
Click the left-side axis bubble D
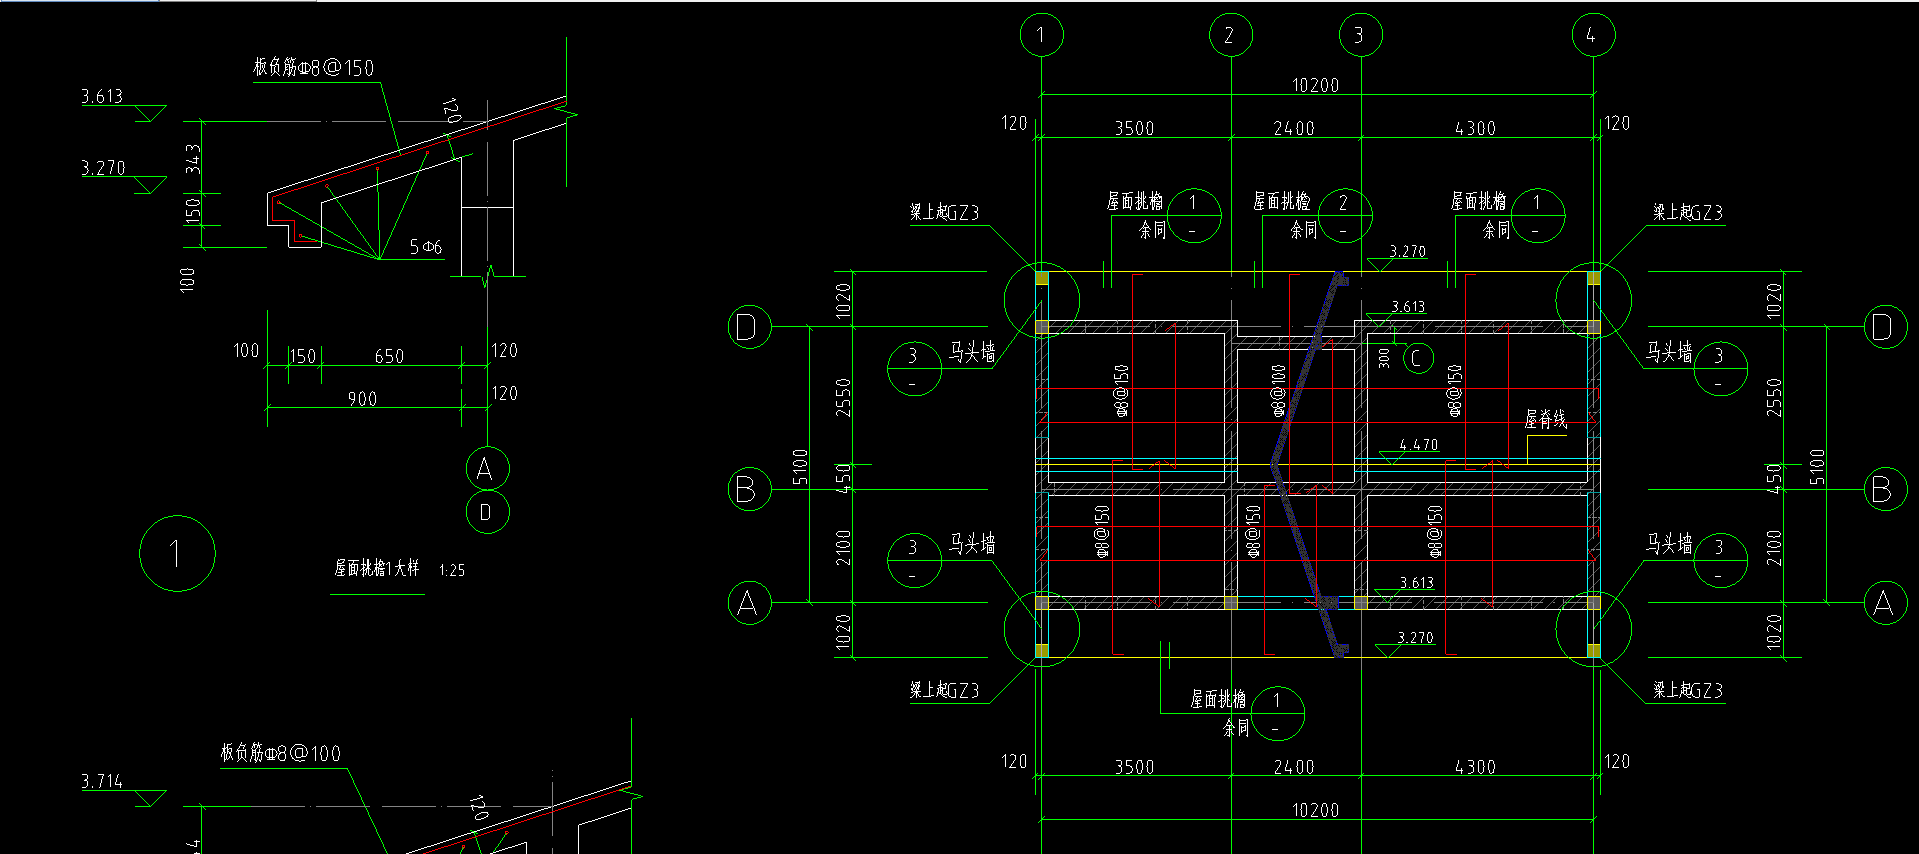749,327
